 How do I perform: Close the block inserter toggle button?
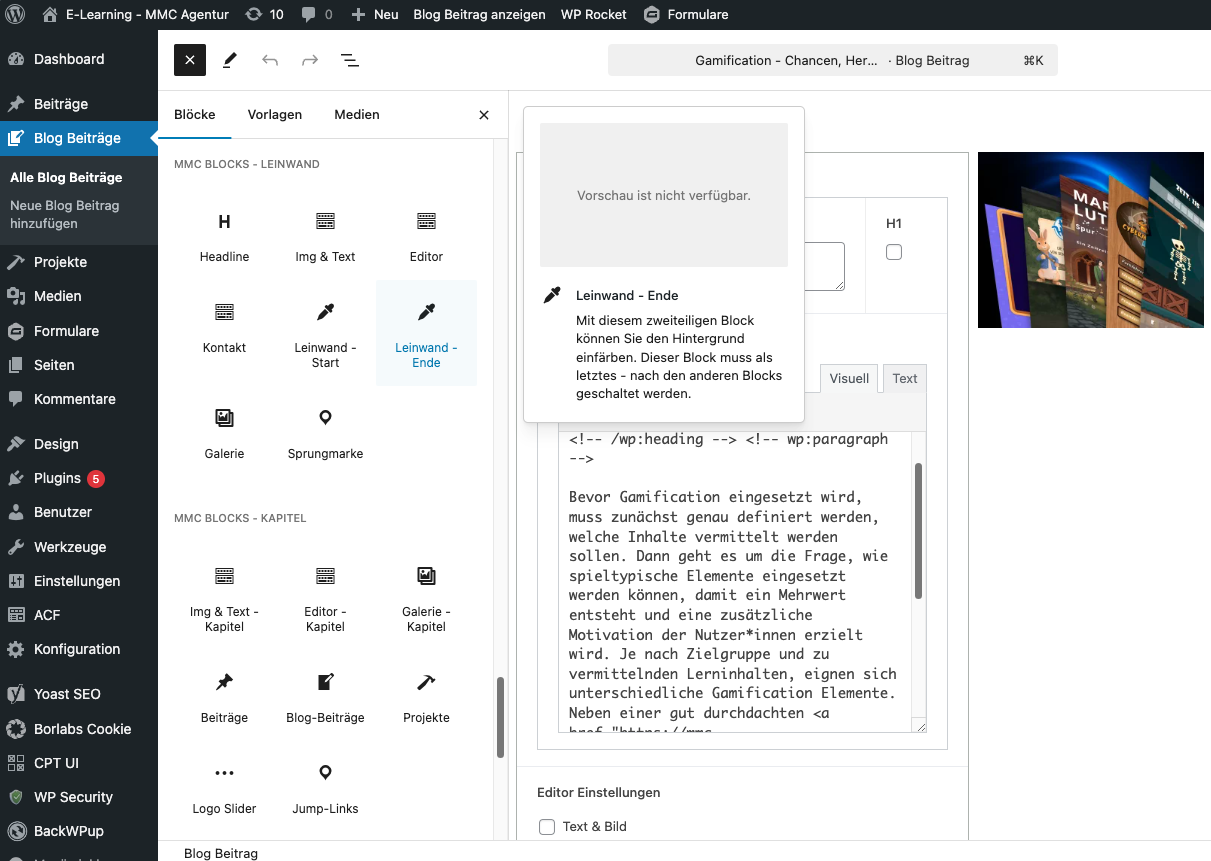(190, 60)
